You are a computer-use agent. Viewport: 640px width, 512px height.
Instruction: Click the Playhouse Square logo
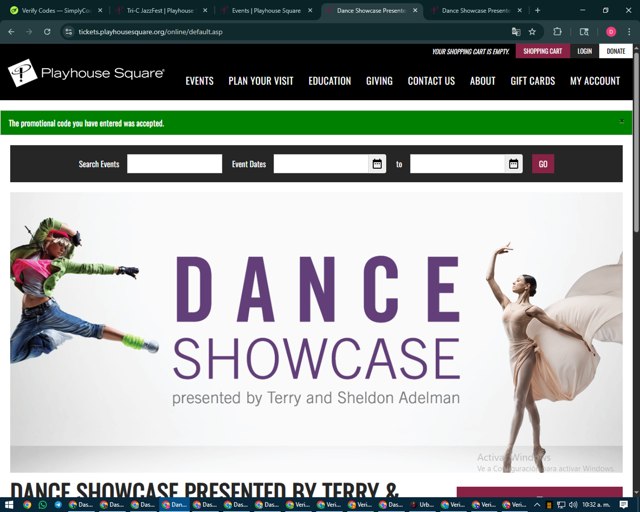click(86, 73)
